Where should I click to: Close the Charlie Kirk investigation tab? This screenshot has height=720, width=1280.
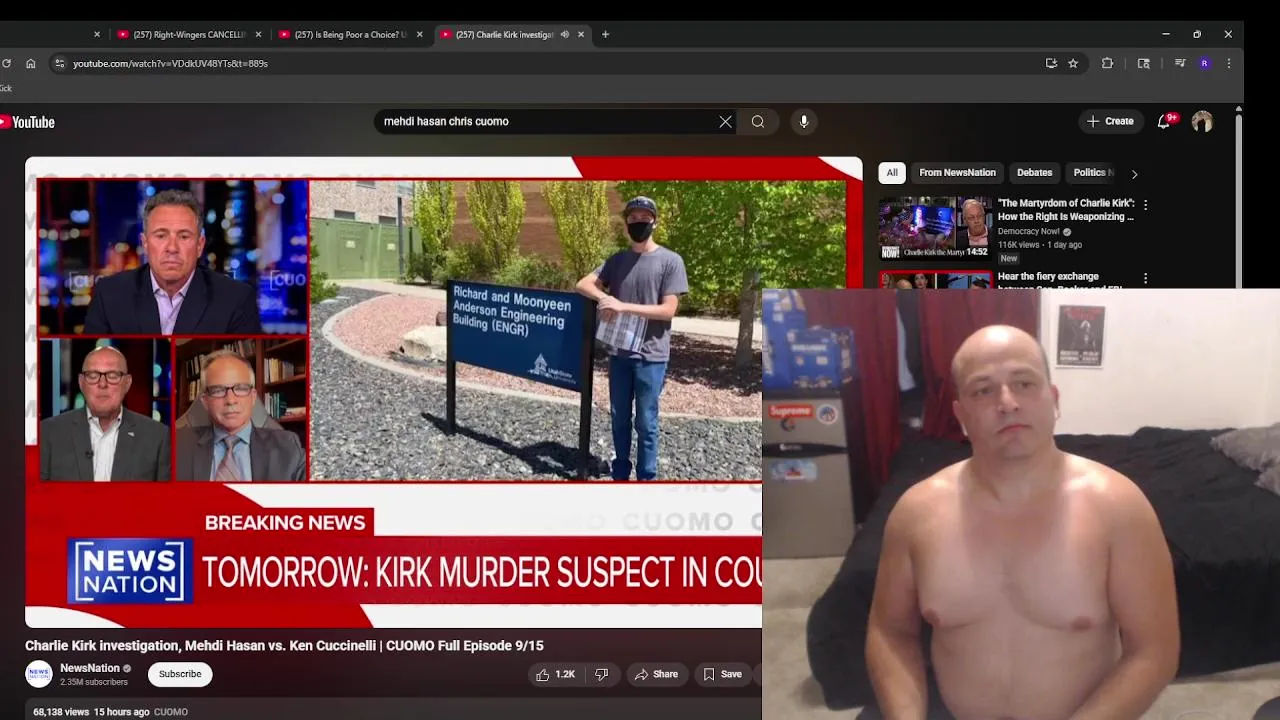pyautogui.click(x=581, y=34)
